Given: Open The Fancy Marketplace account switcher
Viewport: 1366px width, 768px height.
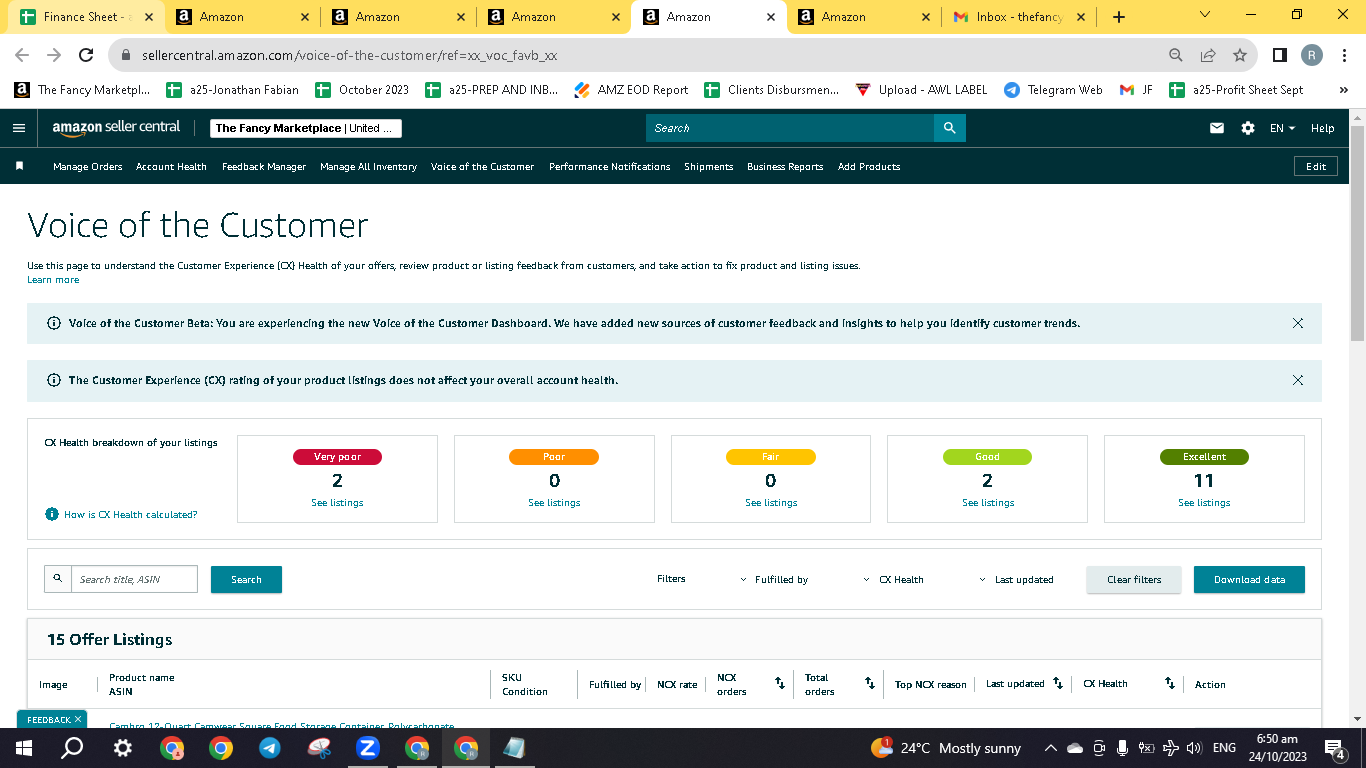Looking at the screenshot, I should (306, 128).
